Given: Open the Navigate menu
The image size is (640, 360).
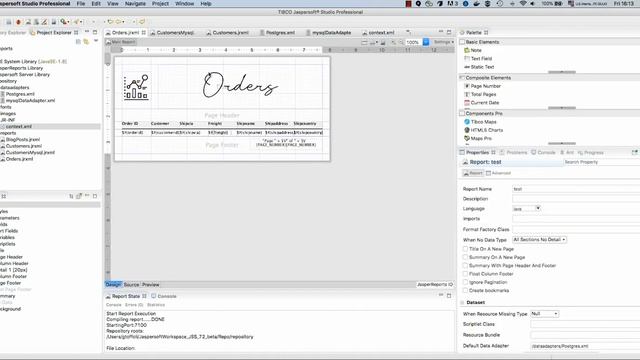Looking at the screenshot, I should point(135,4).
